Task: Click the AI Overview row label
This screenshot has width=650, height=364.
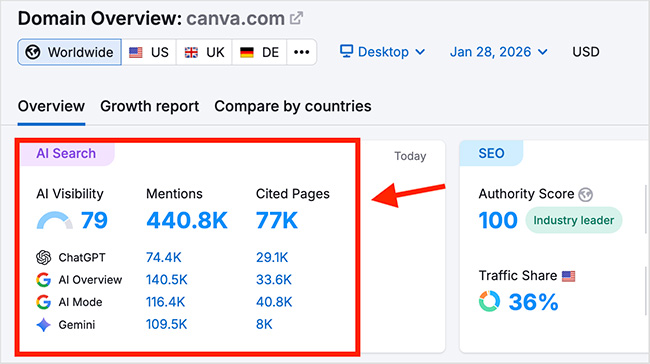Action: pos(90,280)
